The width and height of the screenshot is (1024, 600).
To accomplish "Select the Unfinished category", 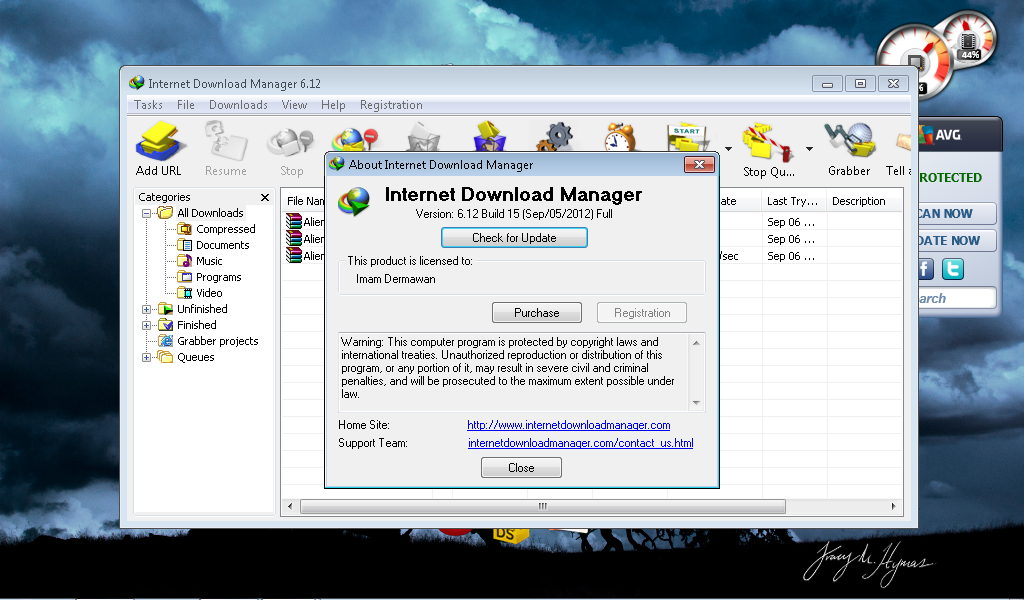I will tap(202, 309).
